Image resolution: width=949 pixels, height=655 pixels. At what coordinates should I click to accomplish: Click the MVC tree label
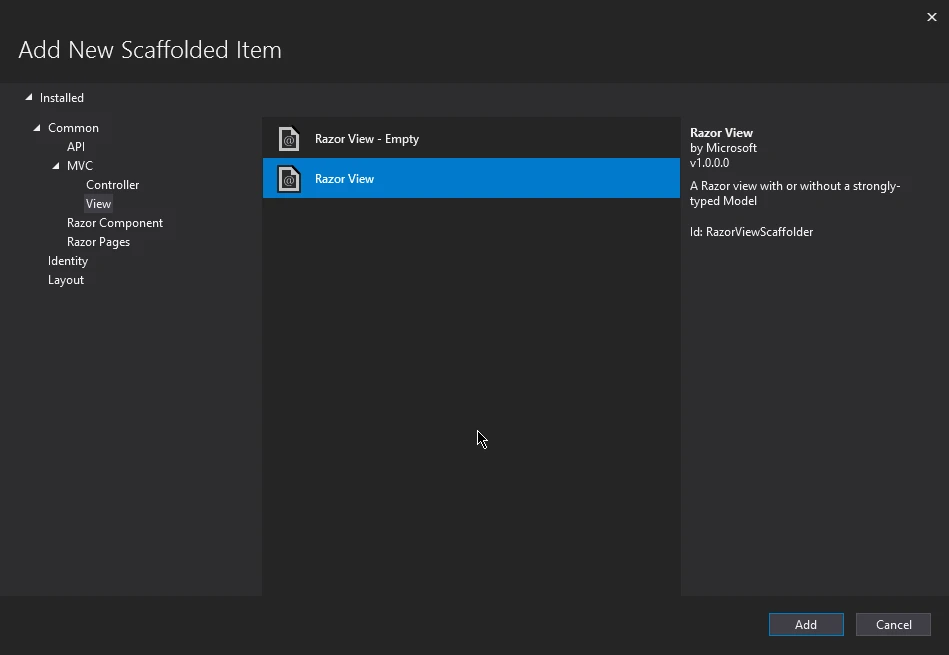tap(80, 166)
